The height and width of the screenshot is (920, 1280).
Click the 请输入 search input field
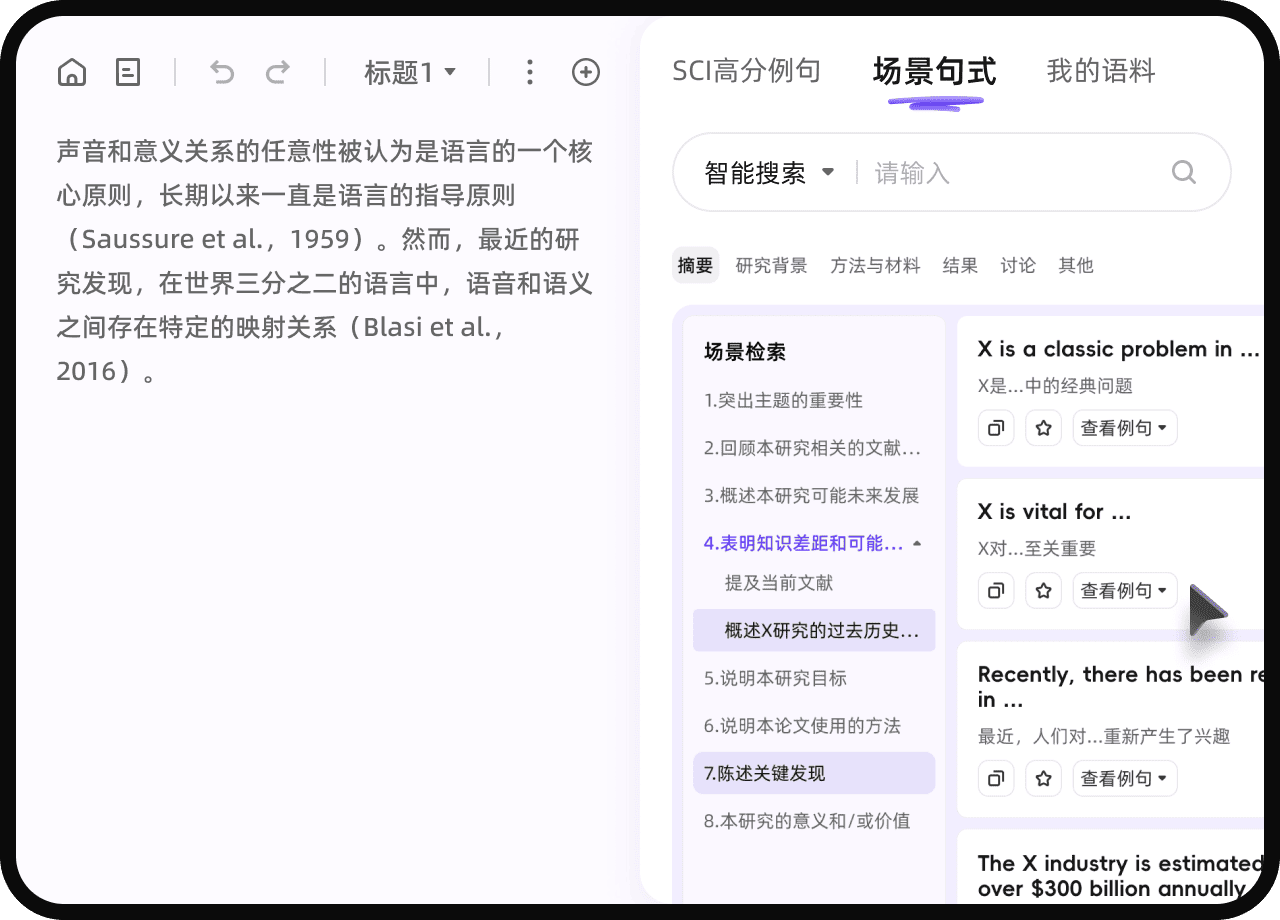[x=1010, y=173]
